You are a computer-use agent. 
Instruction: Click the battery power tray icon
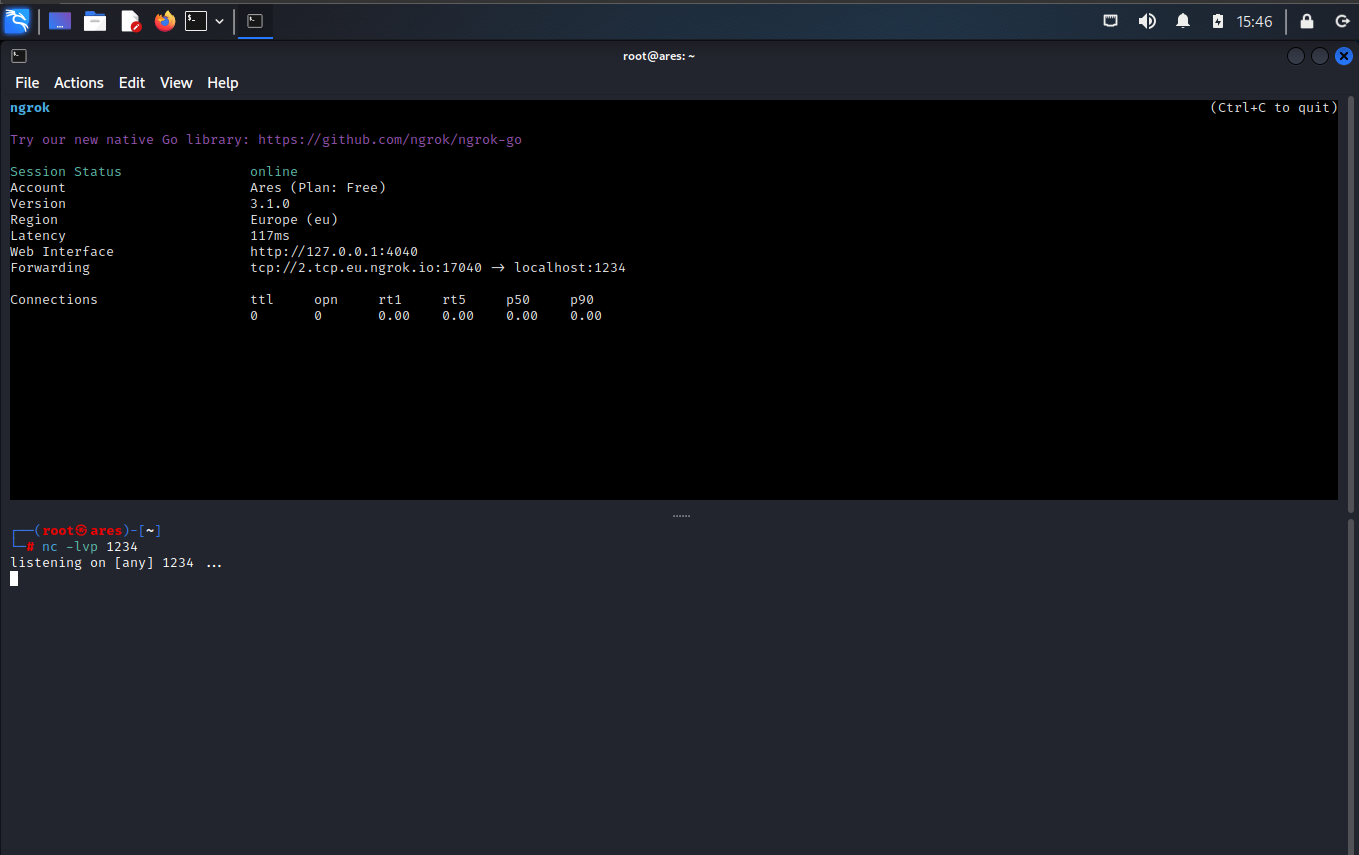[1217, 21]
